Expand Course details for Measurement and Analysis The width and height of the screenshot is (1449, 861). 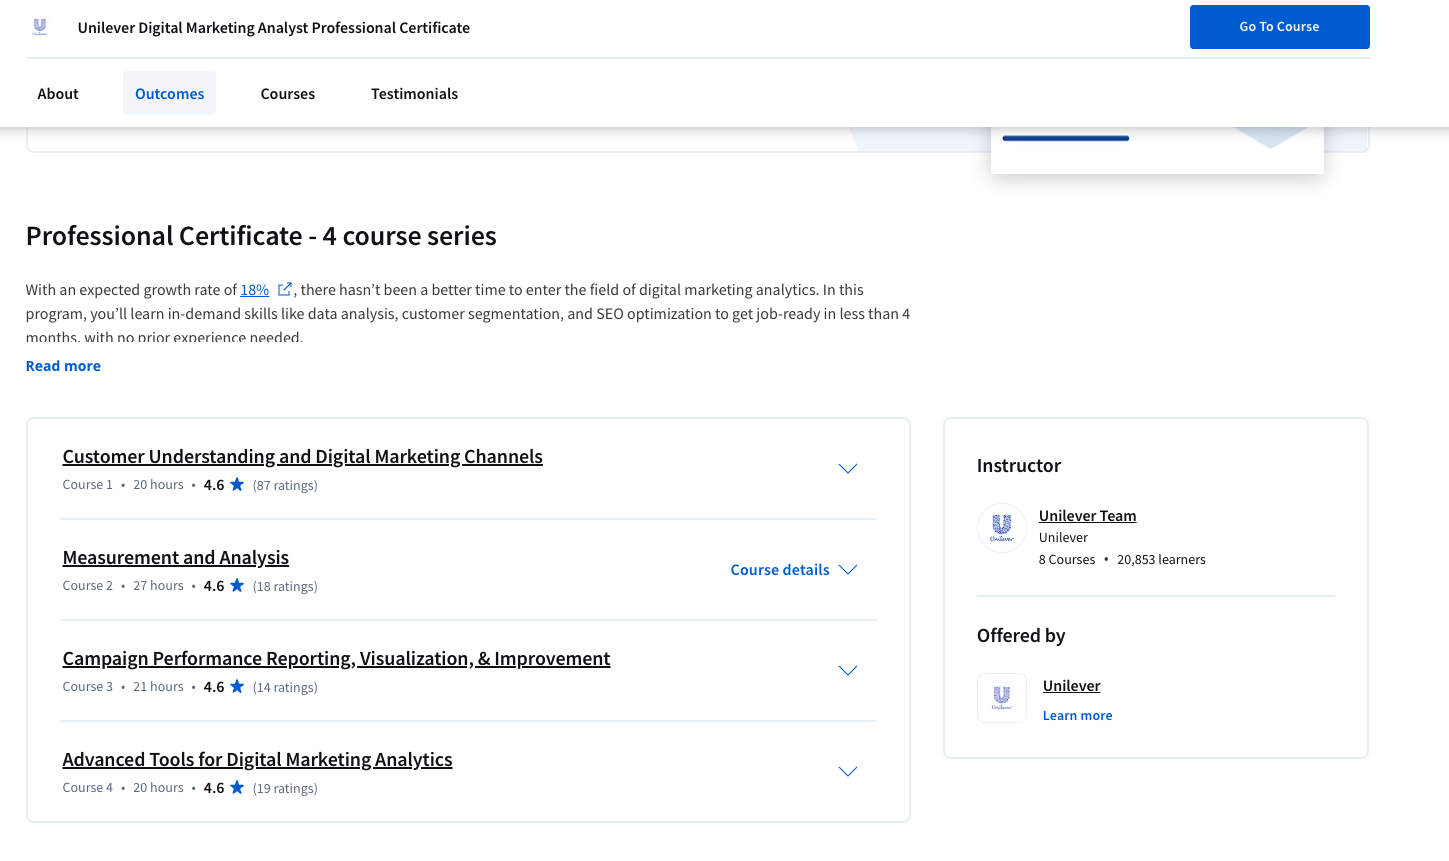(x=794, y=570)
